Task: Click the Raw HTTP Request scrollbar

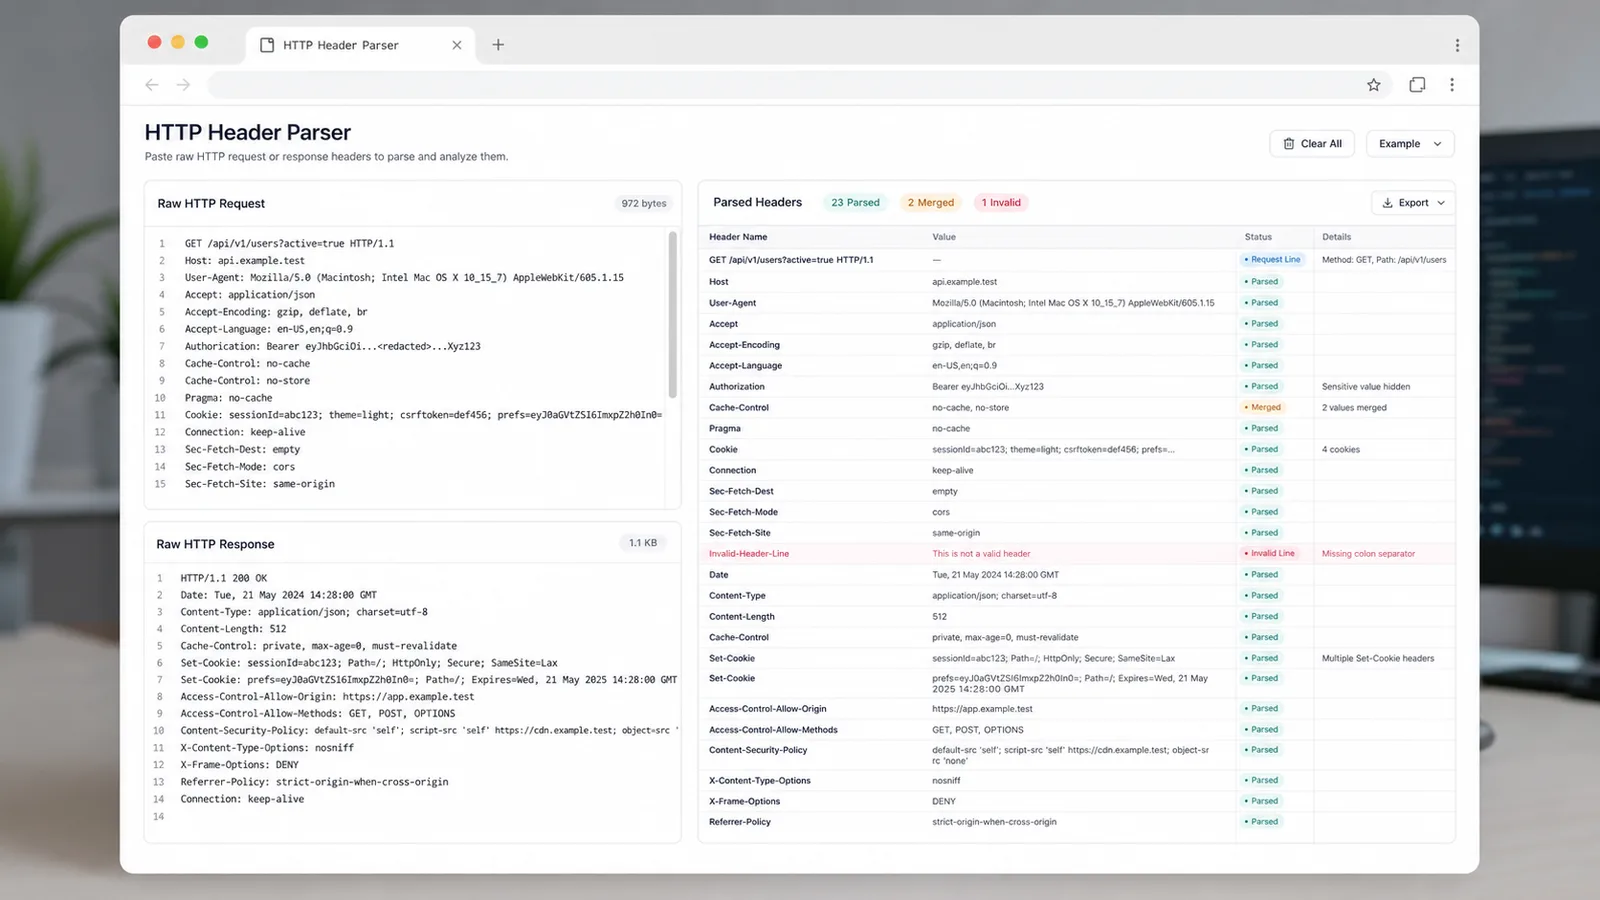Action: pos(673,315)
